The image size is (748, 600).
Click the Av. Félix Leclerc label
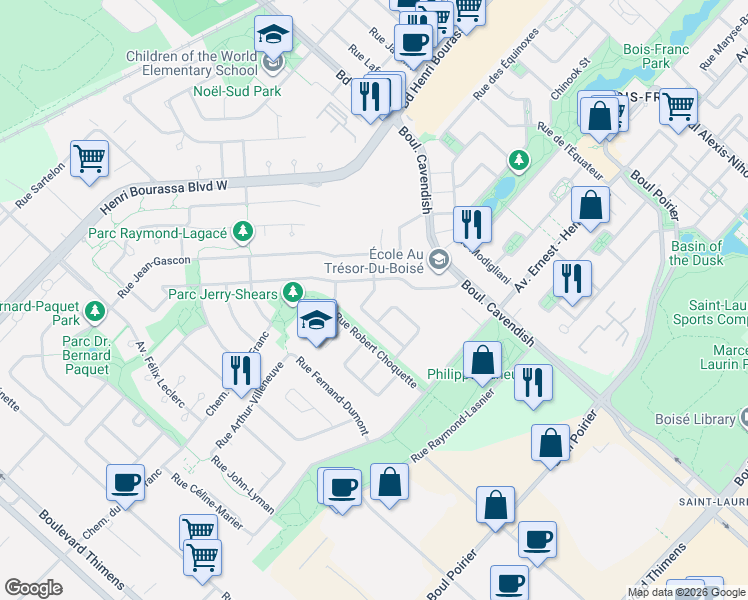click(160, 374)
